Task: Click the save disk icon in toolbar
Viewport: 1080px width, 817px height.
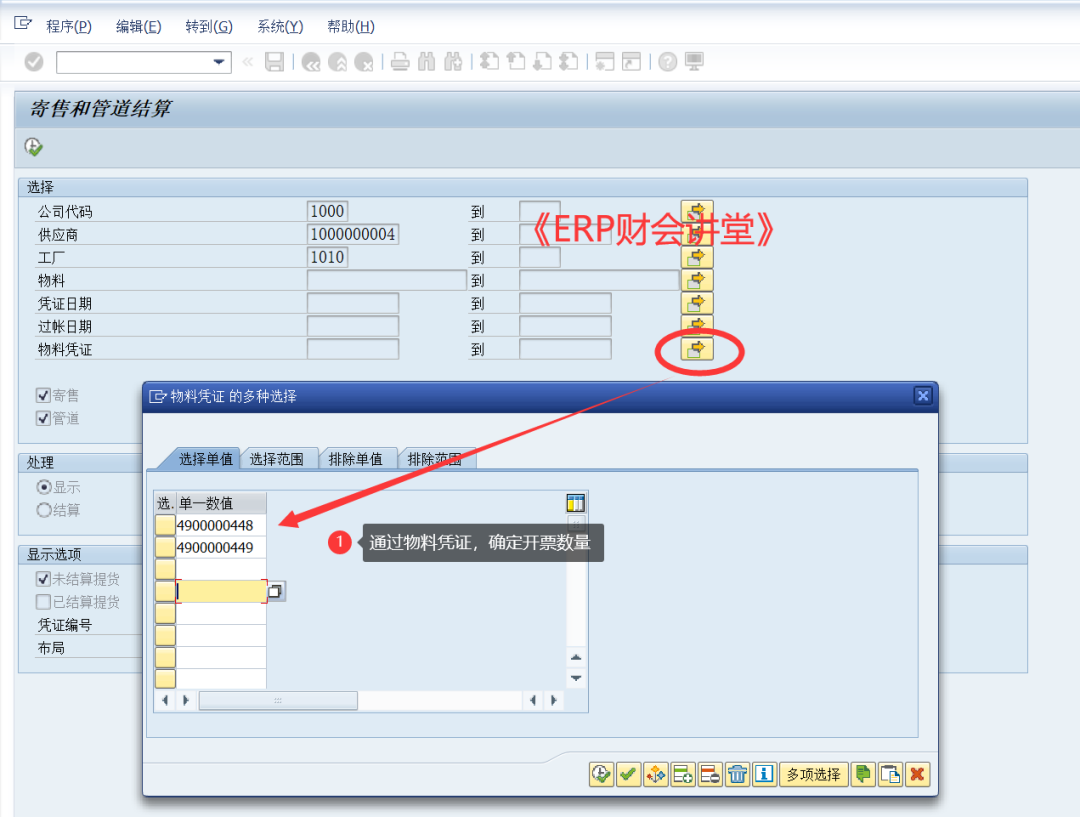Action: [274, 62]
